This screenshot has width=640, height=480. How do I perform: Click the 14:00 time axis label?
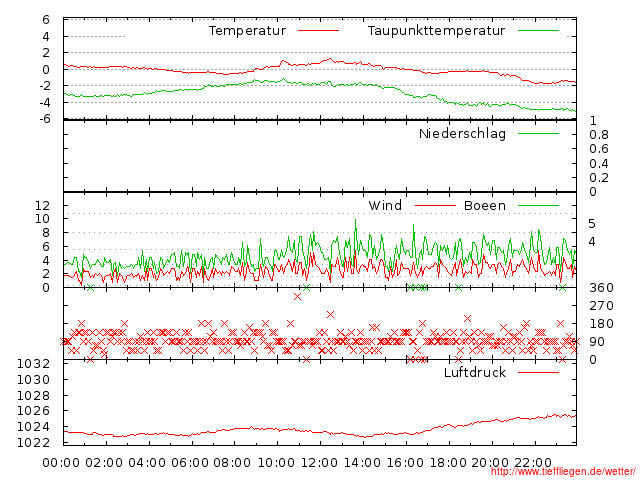(x=362, y=463)
